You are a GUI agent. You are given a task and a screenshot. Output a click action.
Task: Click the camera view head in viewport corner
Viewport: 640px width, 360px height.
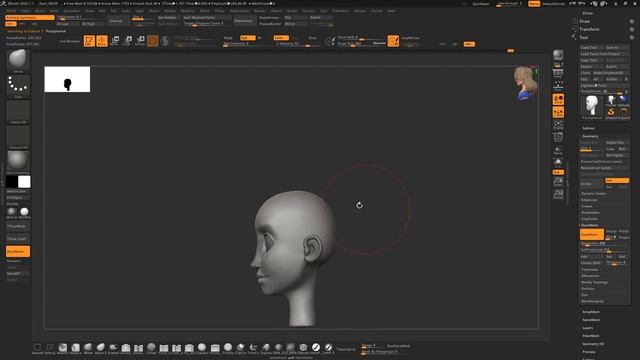click(x=525, y=83)
